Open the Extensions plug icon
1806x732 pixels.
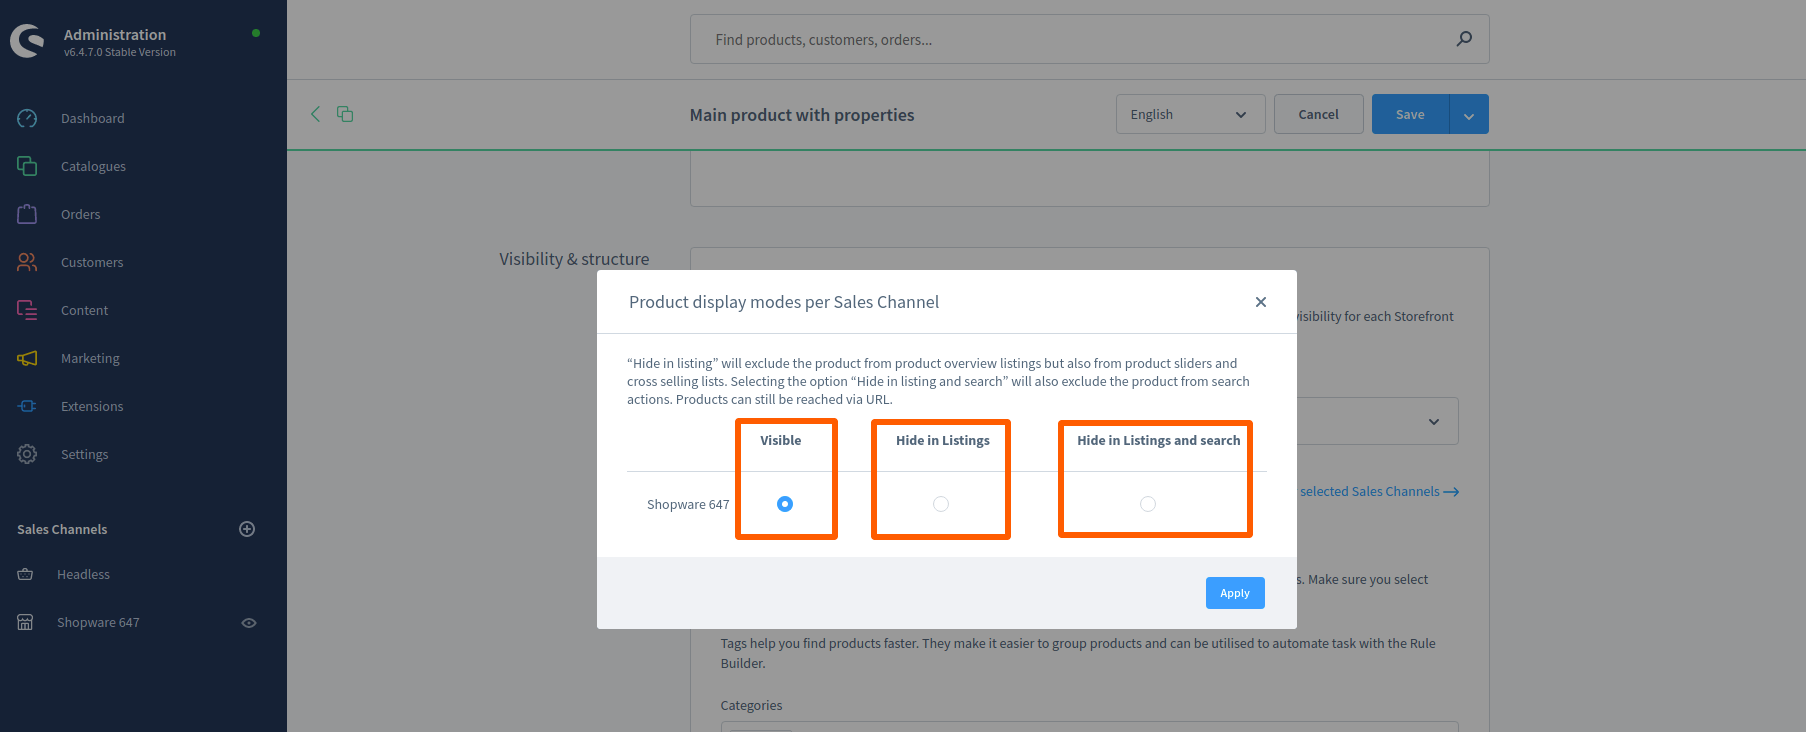coord(27,406)
